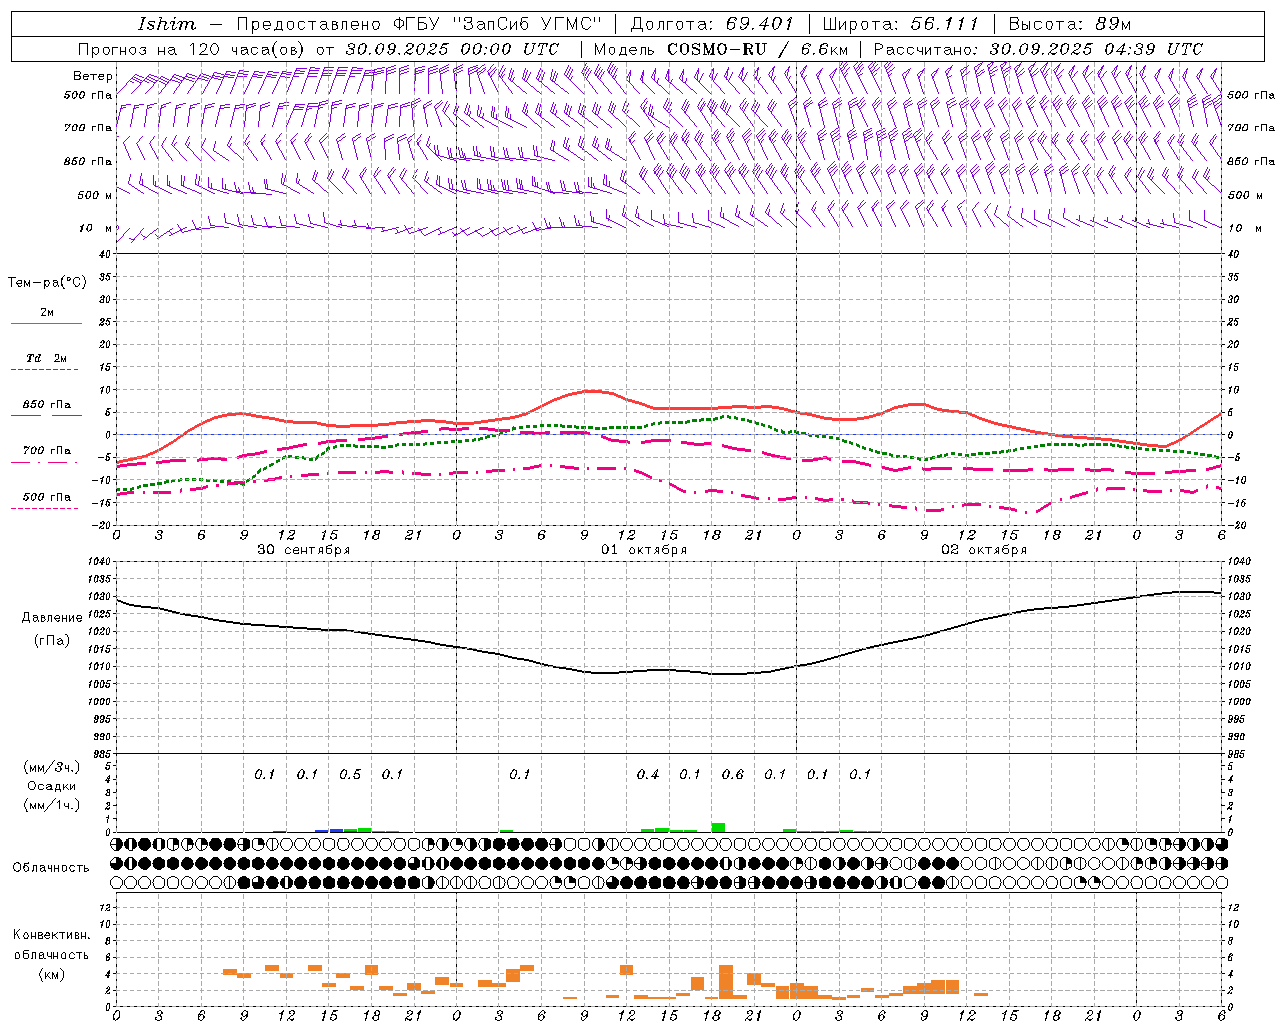Click the 'Тем-ра(°C)' temperature panel label

click(47, 283)
